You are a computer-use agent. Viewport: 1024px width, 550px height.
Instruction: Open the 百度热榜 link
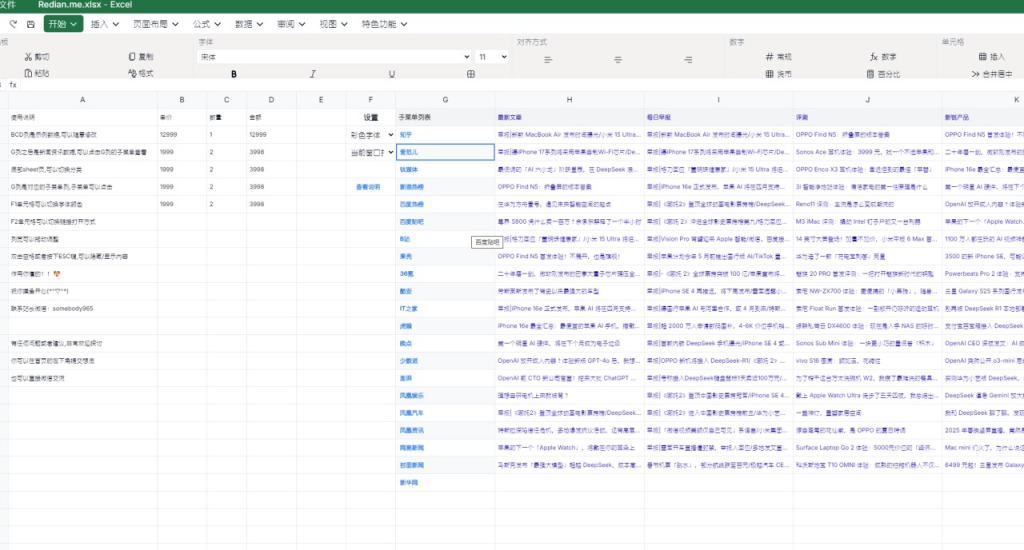411,204
